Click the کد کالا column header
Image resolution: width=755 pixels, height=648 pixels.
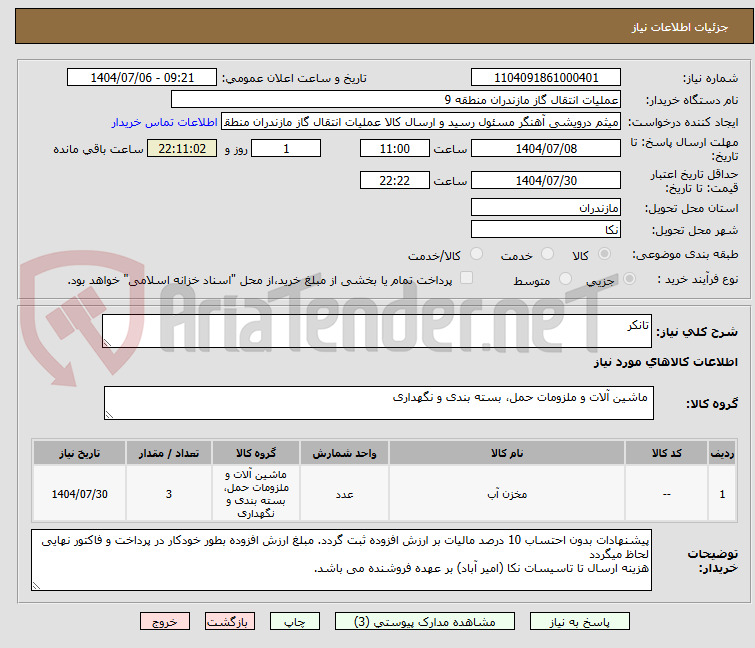[666, 453]
